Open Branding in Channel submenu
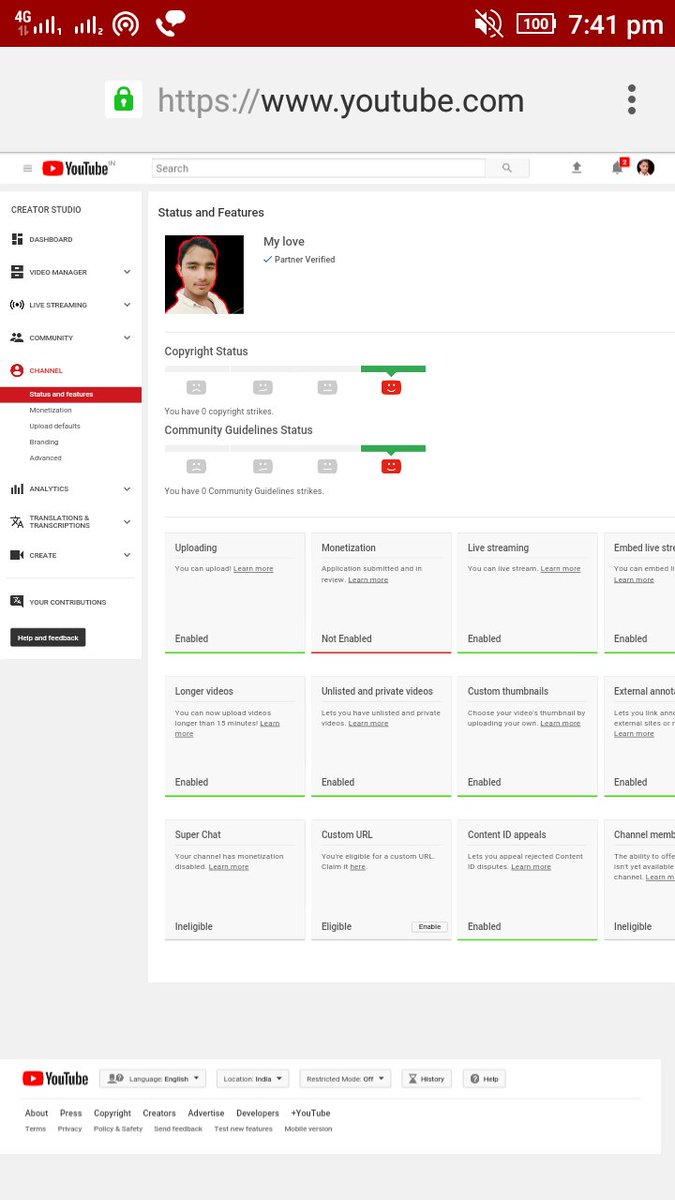Viewport: 675px width, 1200px height. click(44, 442)
